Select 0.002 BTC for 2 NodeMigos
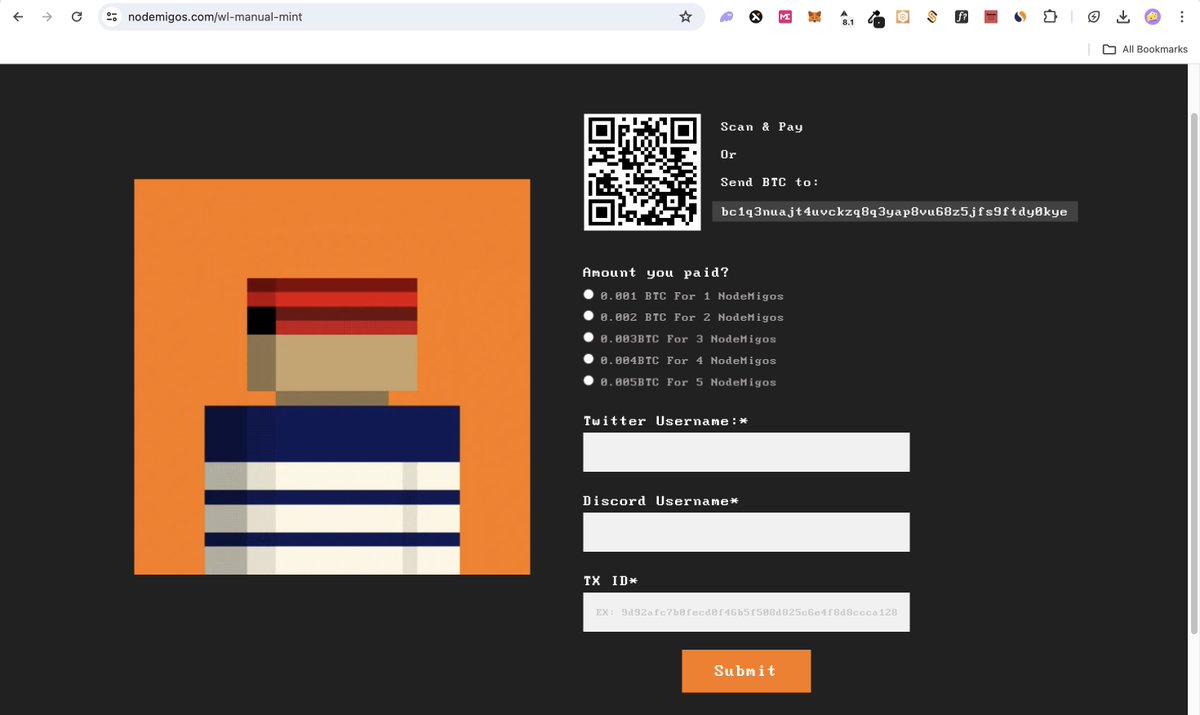1200x715 pixels. [x=589, y=315]
